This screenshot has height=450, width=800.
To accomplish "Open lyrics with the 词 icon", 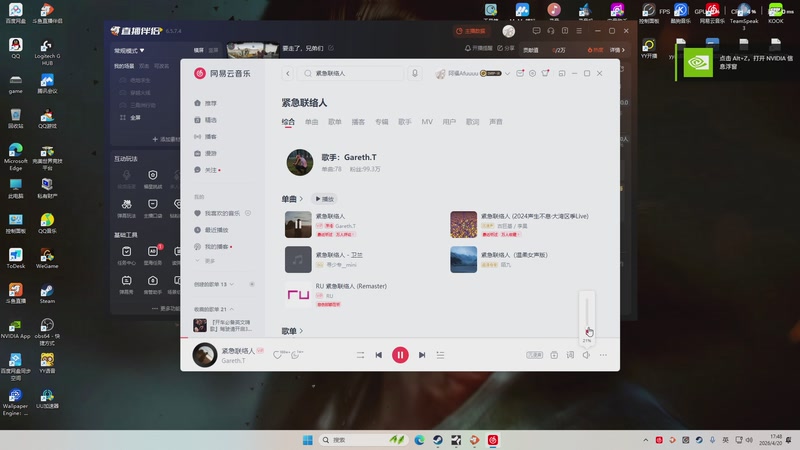I will click(x=570, y=355).
